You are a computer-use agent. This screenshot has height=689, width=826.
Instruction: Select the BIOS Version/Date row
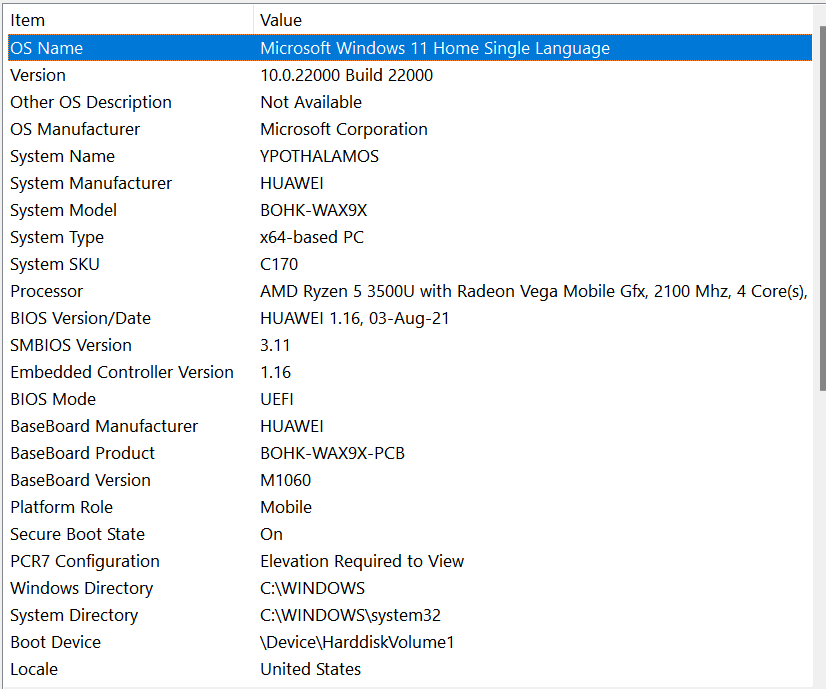pyautogui.click(x=410, y=318)
